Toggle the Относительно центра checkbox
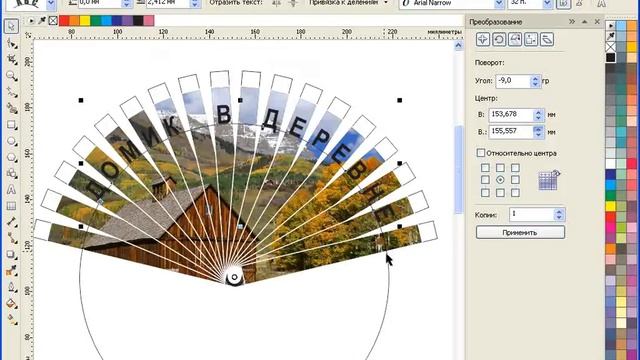 click(x=481, y=153)
